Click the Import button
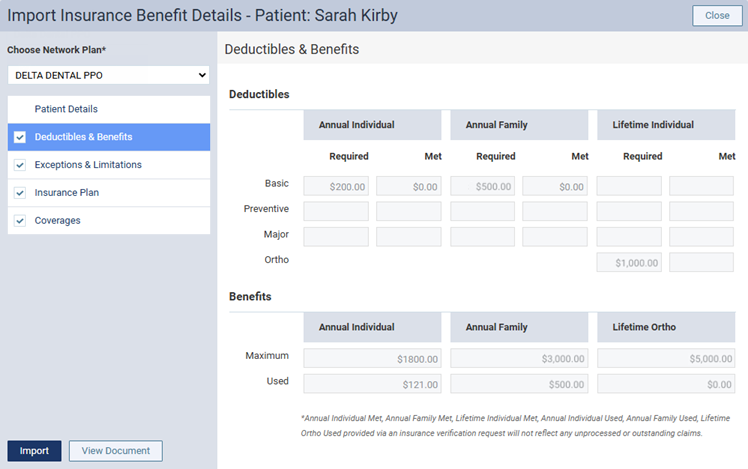The height and width of the screenshot is (469, 748). [34, 451]
